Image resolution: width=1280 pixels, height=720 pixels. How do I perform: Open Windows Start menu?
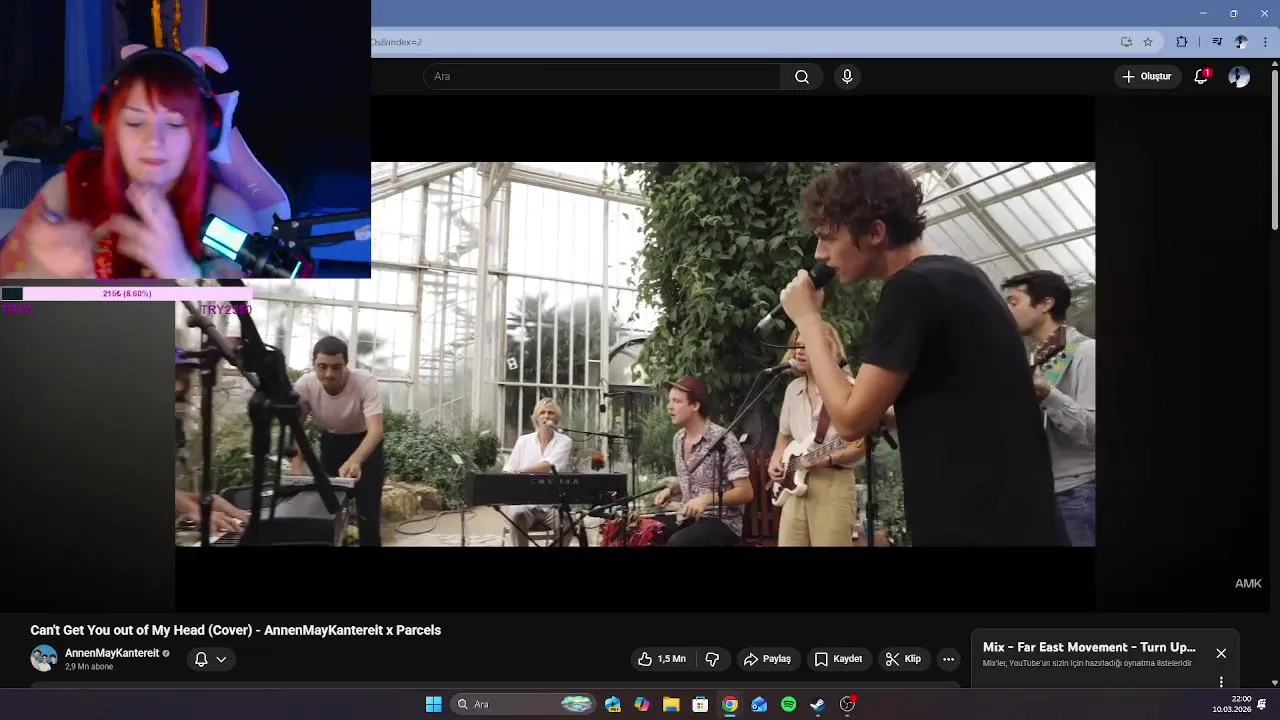tap(434, 704)
